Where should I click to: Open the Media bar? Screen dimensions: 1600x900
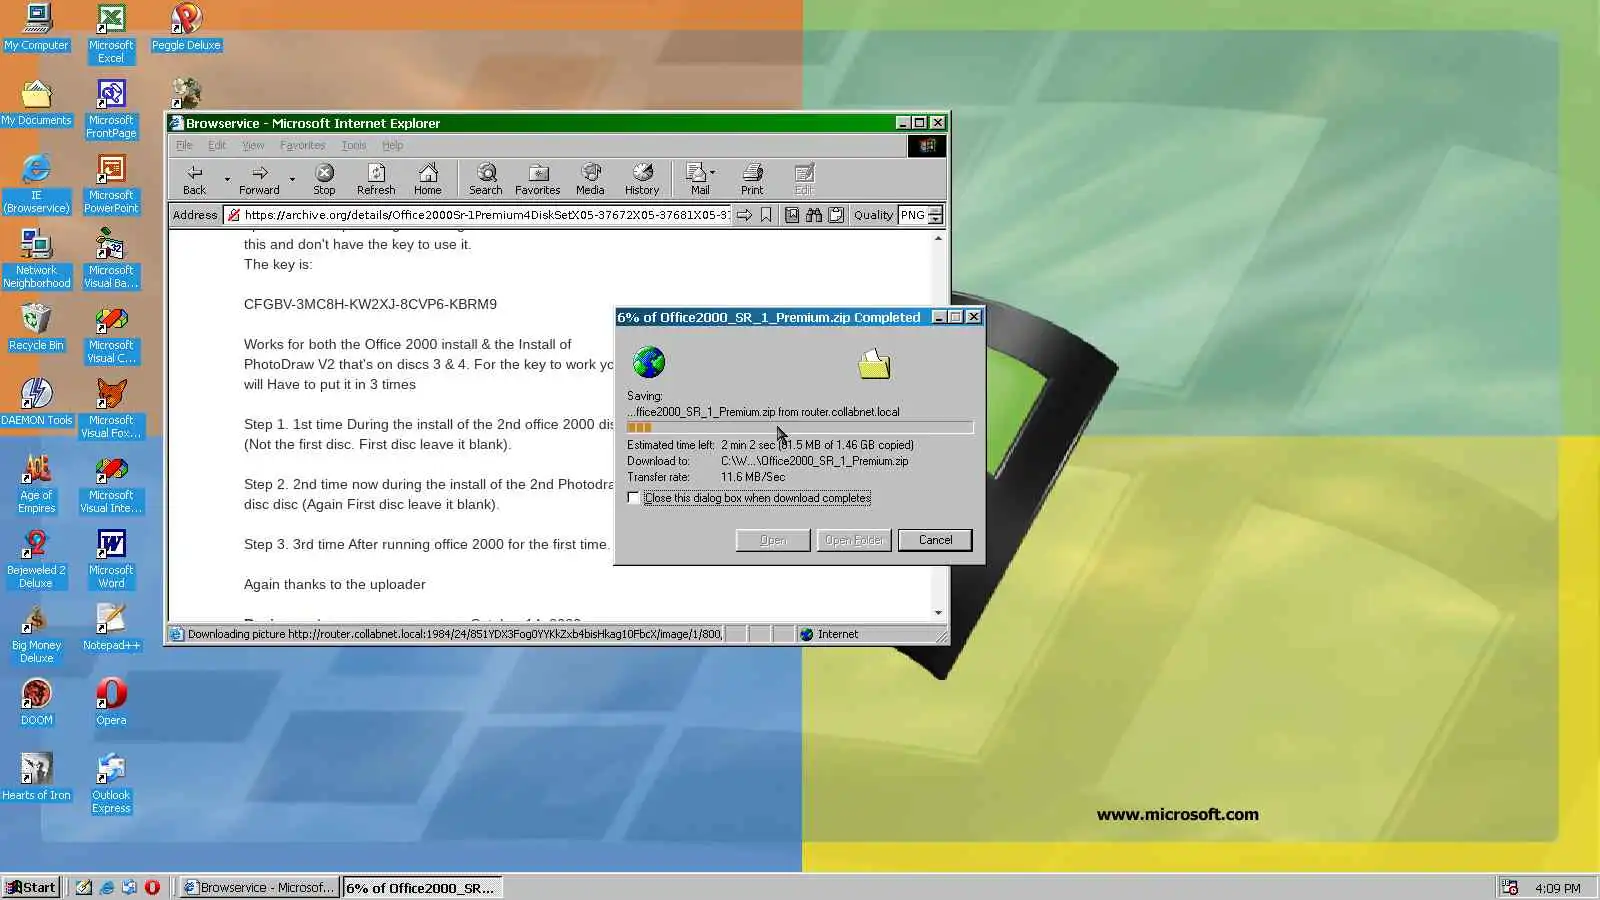pos(590,179)
